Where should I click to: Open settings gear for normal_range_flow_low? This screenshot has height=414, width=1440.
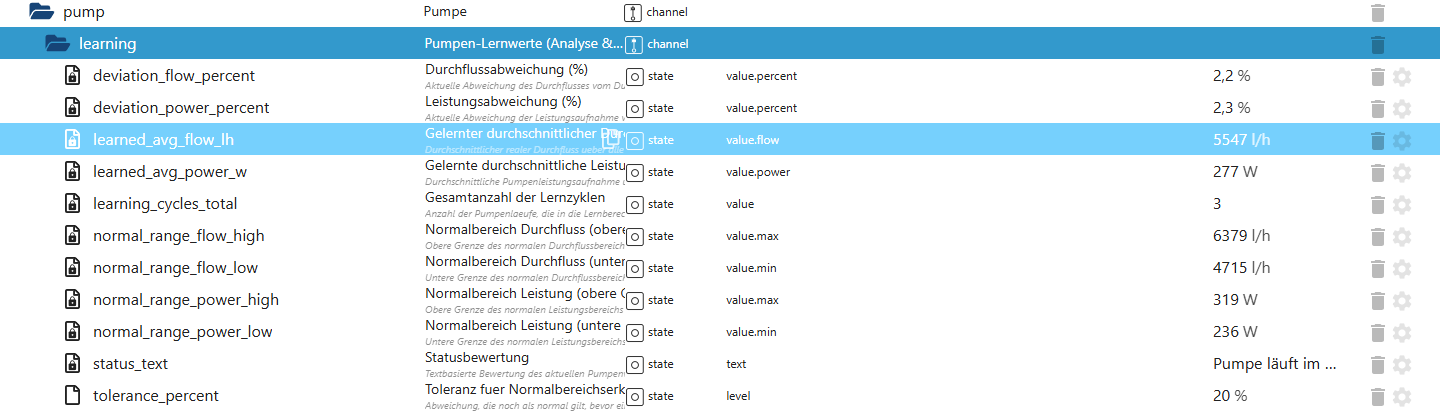[1402, 268]
